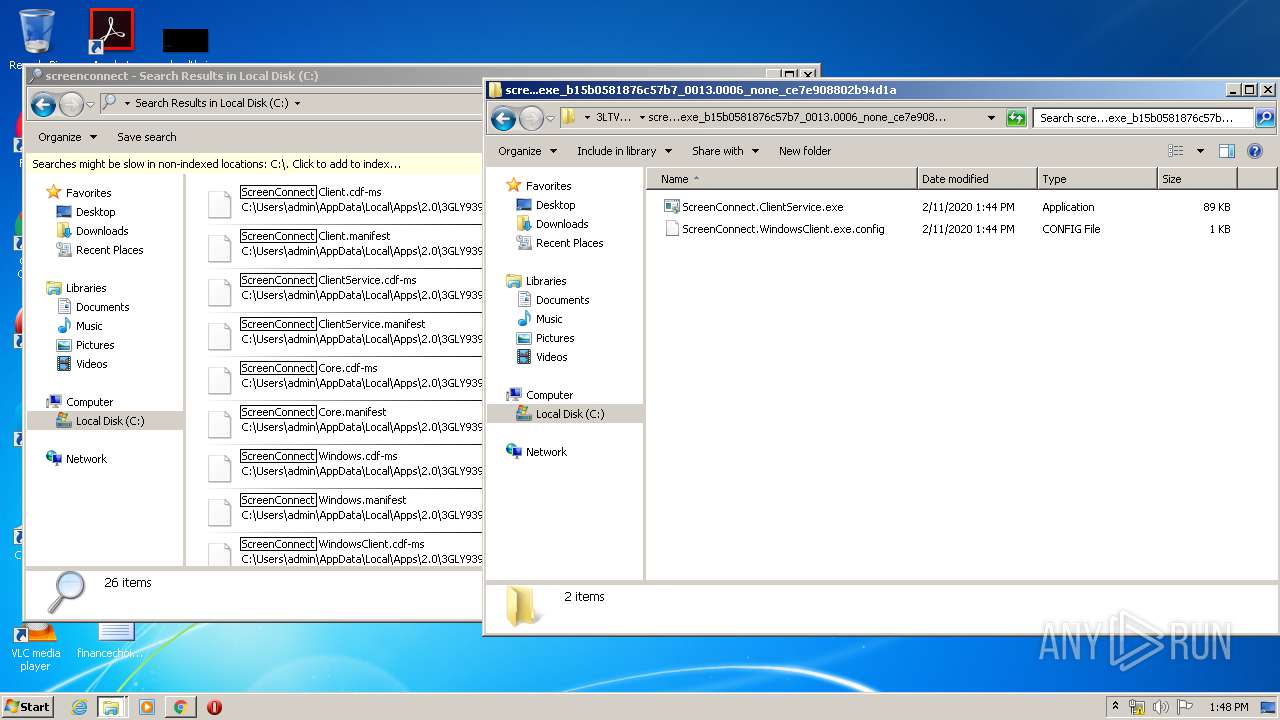Image resolution: width=1280 pixels, height=720 pixels.
Task: Click the taskbar clock showing 1:48 PM
Action: [1228, 707]
